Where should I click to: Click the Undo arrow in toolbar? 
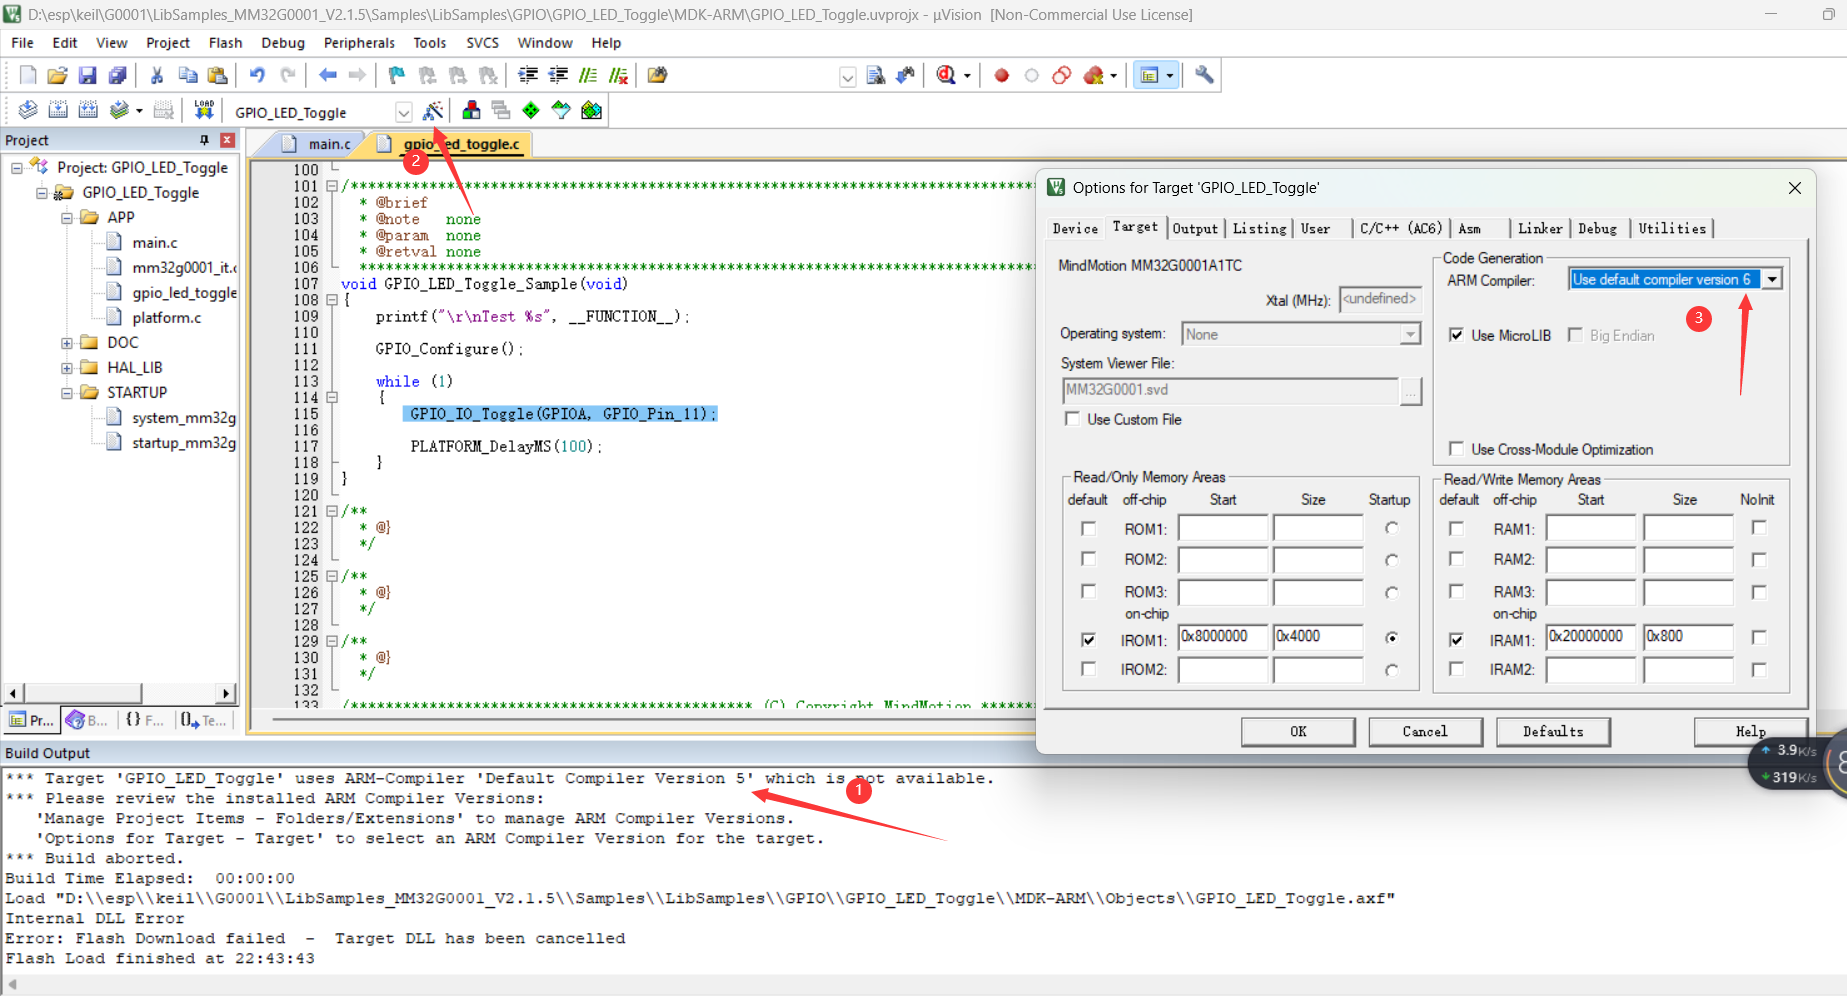tap(257, 75)
